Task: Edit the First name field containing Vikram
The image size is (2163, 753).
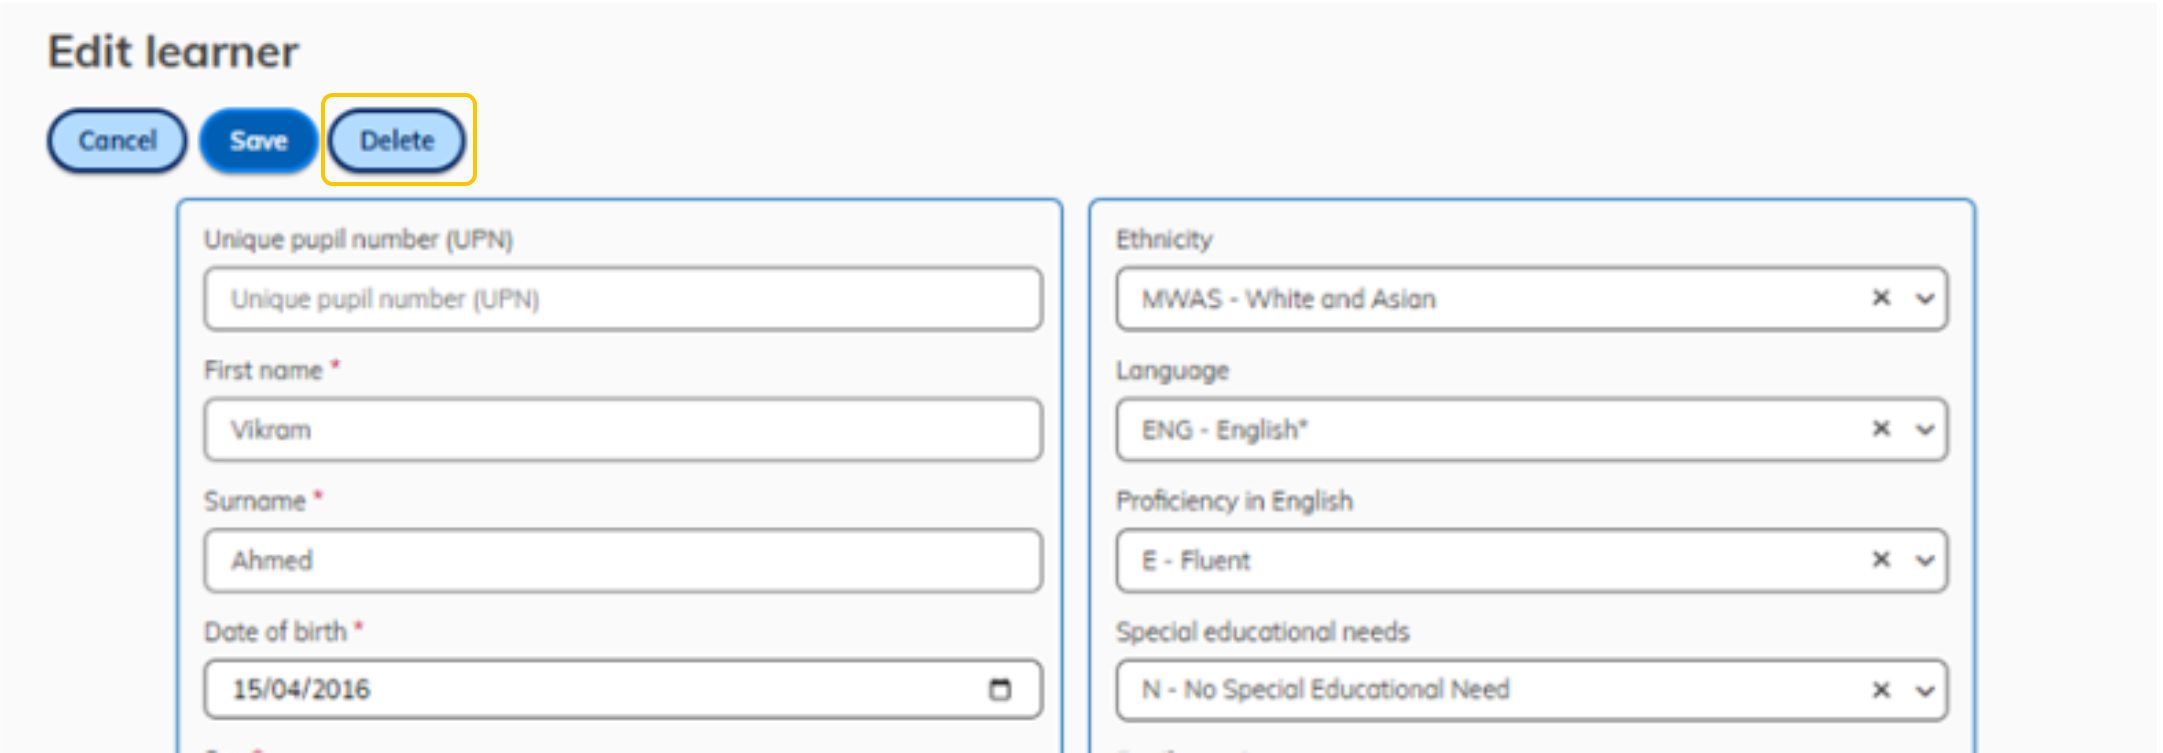Action: (623, 429)
